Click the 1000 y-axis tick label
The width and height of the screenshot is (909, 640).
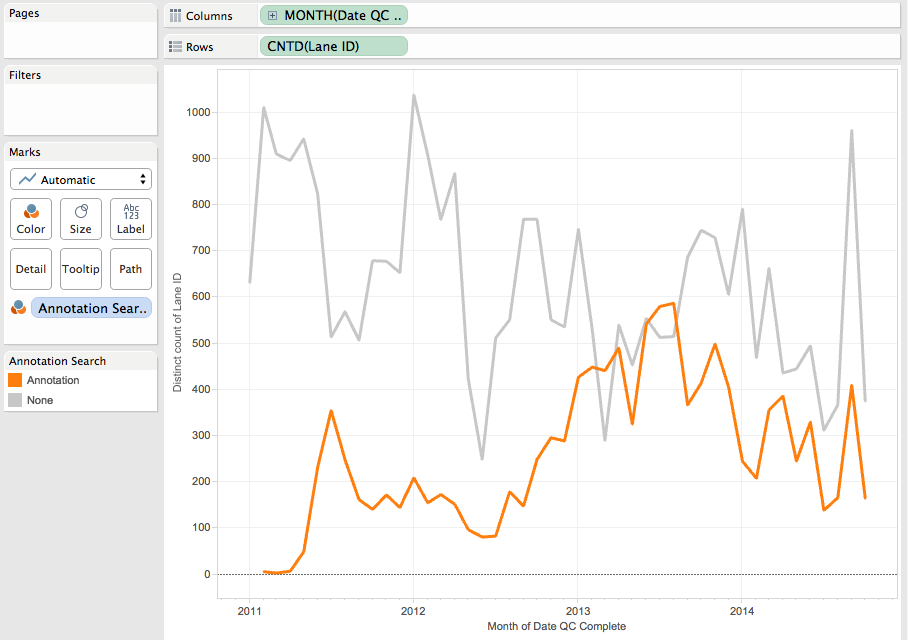pos(198,112)
